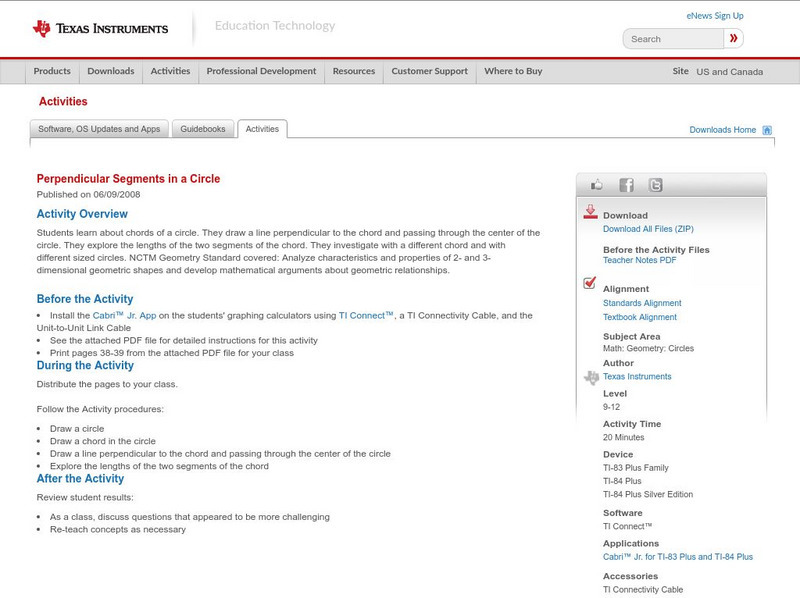The image size is (800, 598).
Task: Click the red download arrow icon
Action: (590, 212)
